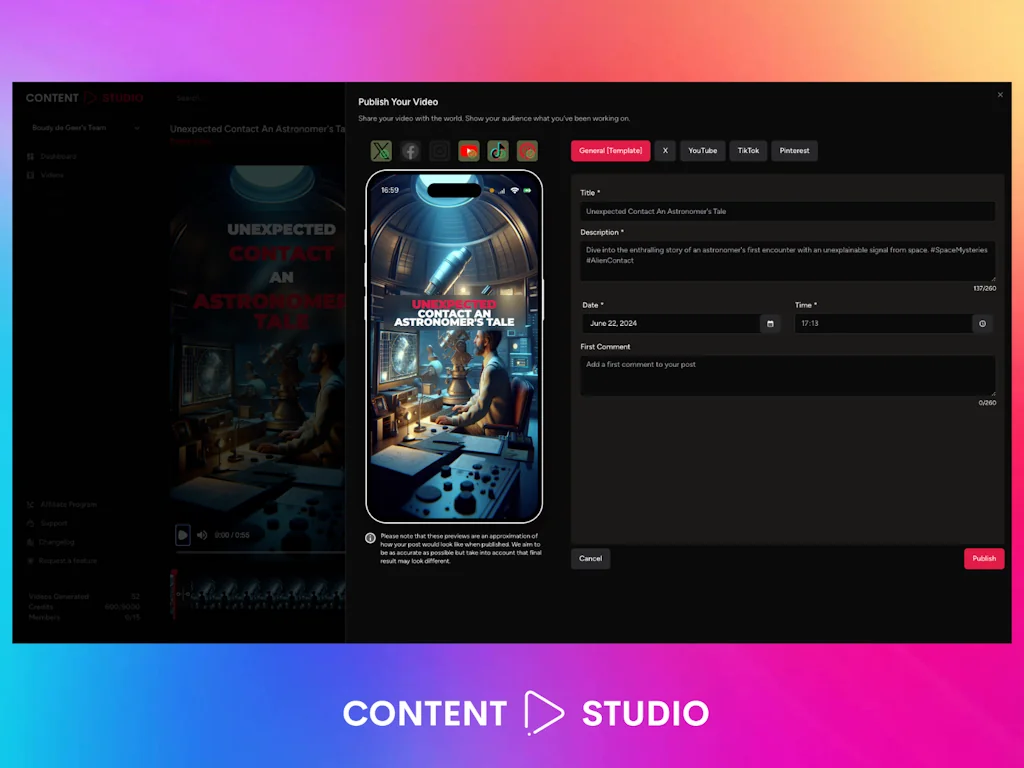The image size is (1024, 768).
Task: Click the First Comment text area
Action: [x=787, y=377]
